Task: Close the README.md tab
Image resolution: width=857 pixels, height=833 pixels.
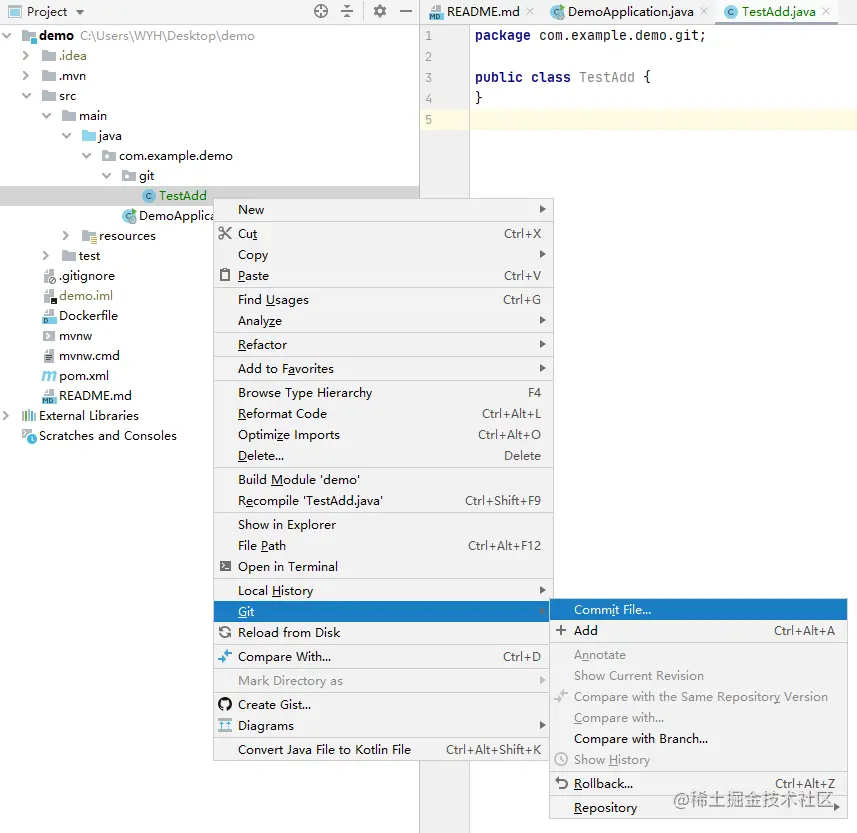Action: (x=530, y=11)
